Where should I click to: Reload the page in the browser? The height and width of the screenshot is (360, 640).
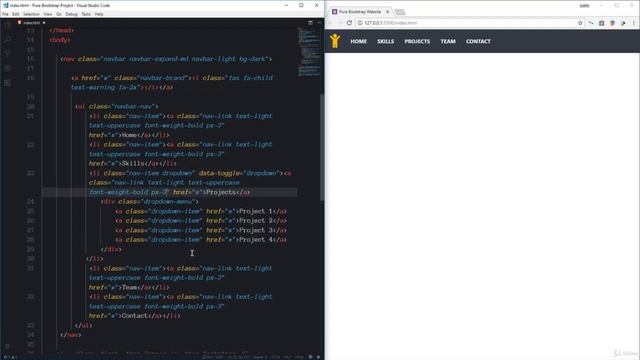(349, 23)
